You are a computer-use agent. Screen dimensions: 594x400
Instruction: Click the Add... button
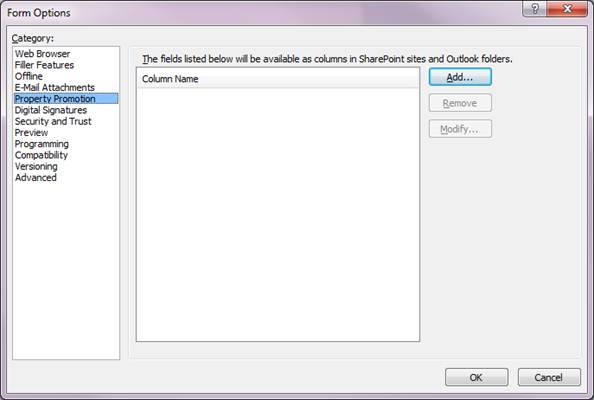pyautogui.click(x=460, y=77)
